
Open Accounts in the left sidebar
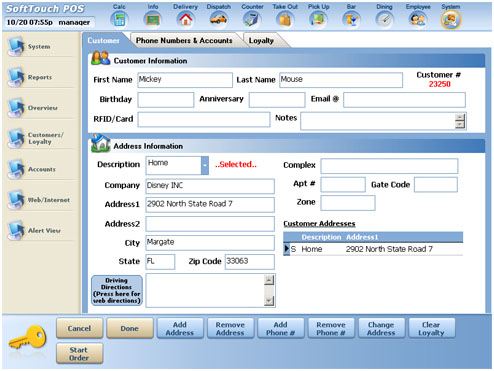[39, 169]
